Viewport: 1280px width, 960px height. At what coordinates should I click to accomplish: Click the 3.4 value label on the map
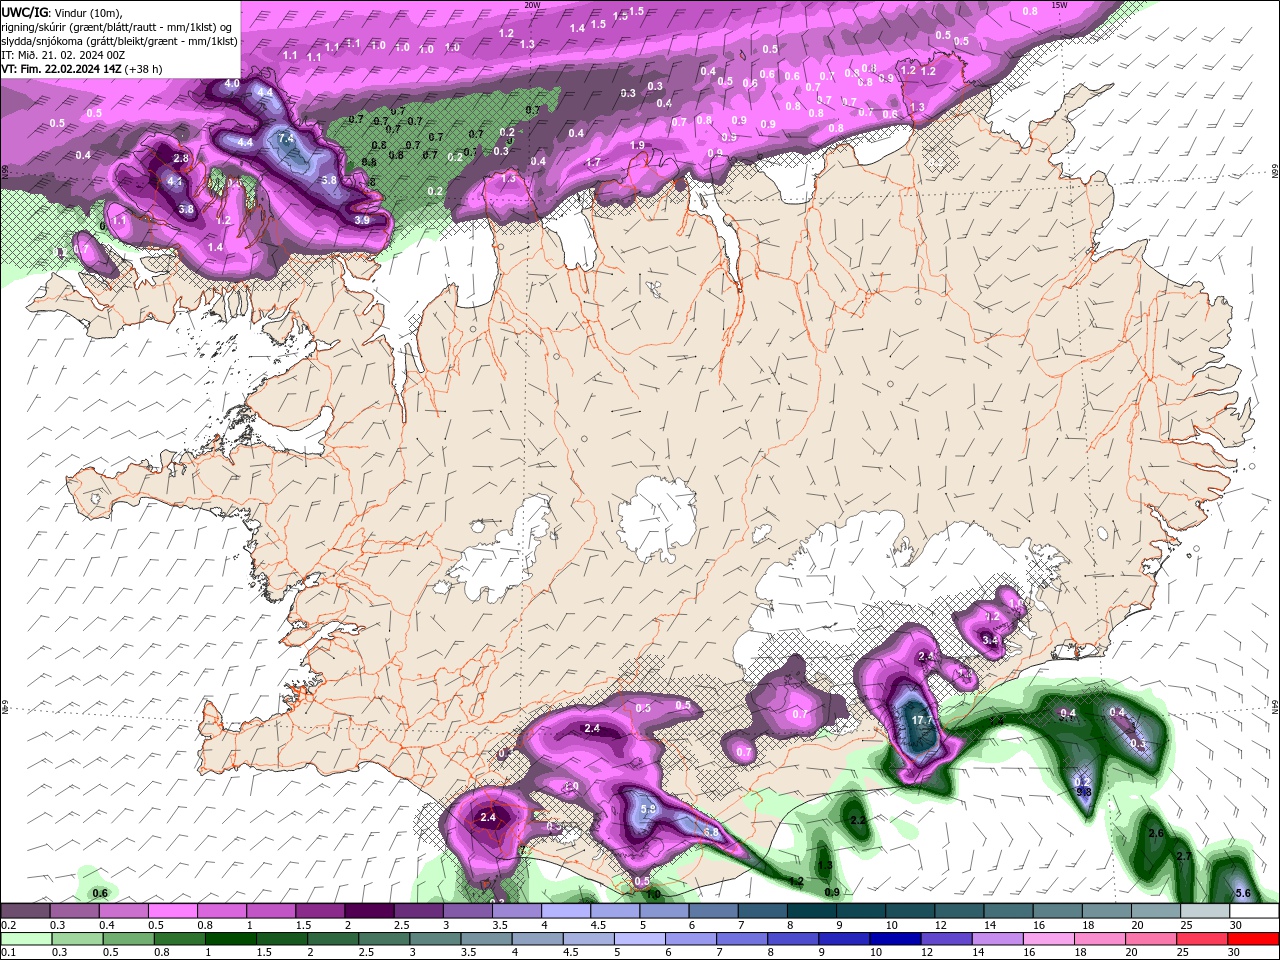point(990,640)
